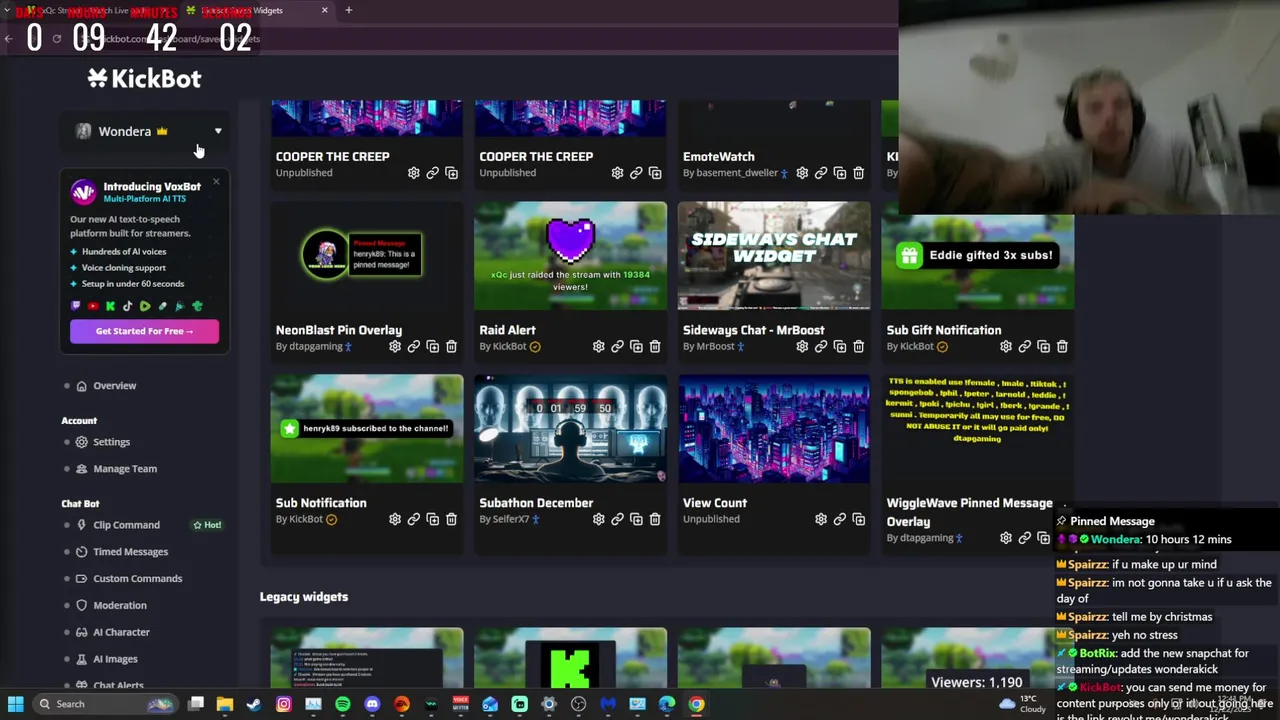Copy link for Sideways Chat - MrBoost
Viewport: 1280px width, 720px height.
pyautogui.click(x=821, y=346)
